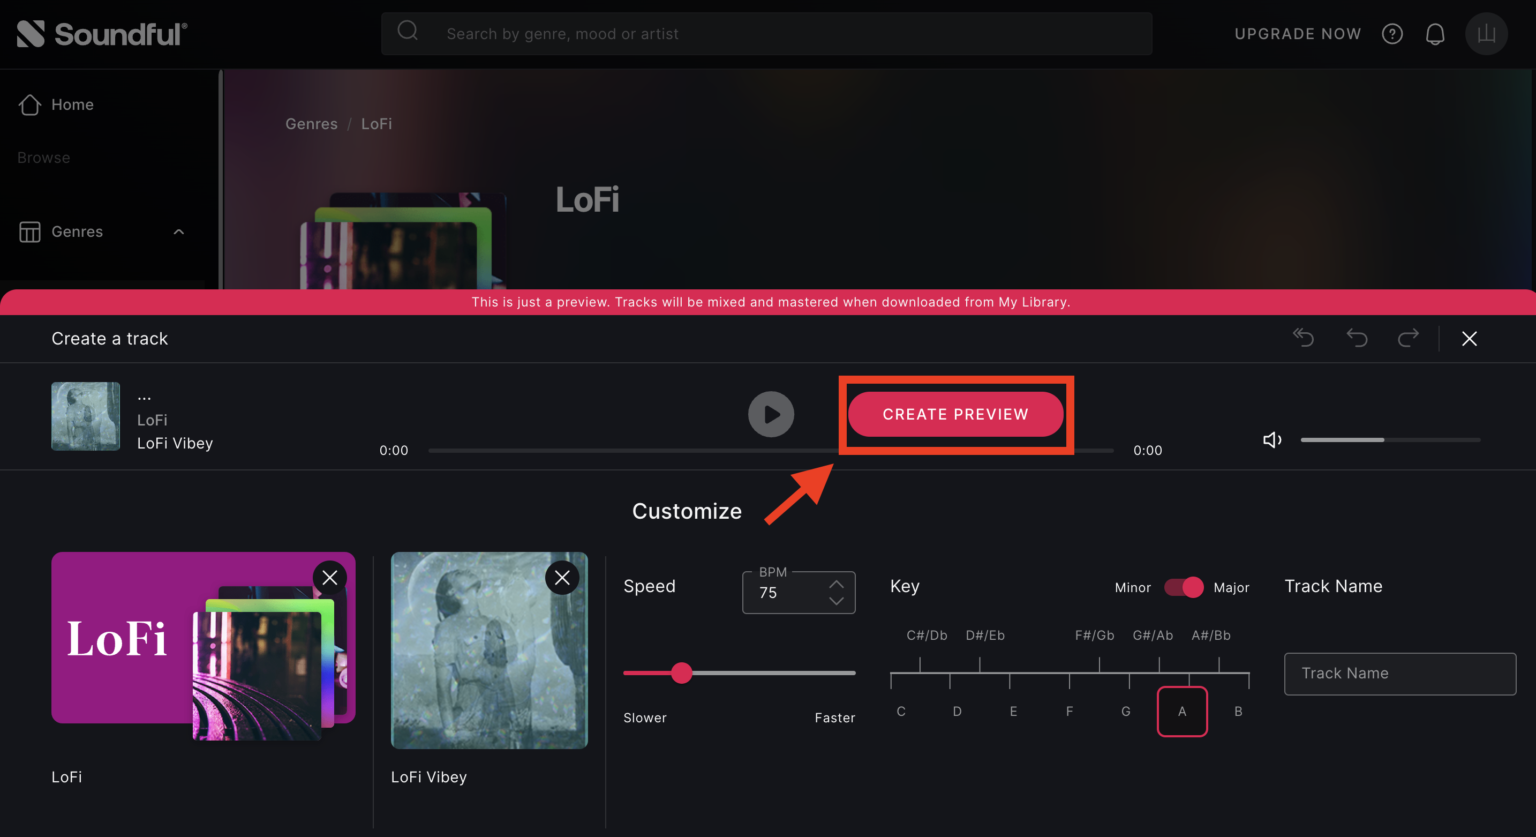Open My Library from the top bar
The image size is (1536, 837).
coord(1486,33)
